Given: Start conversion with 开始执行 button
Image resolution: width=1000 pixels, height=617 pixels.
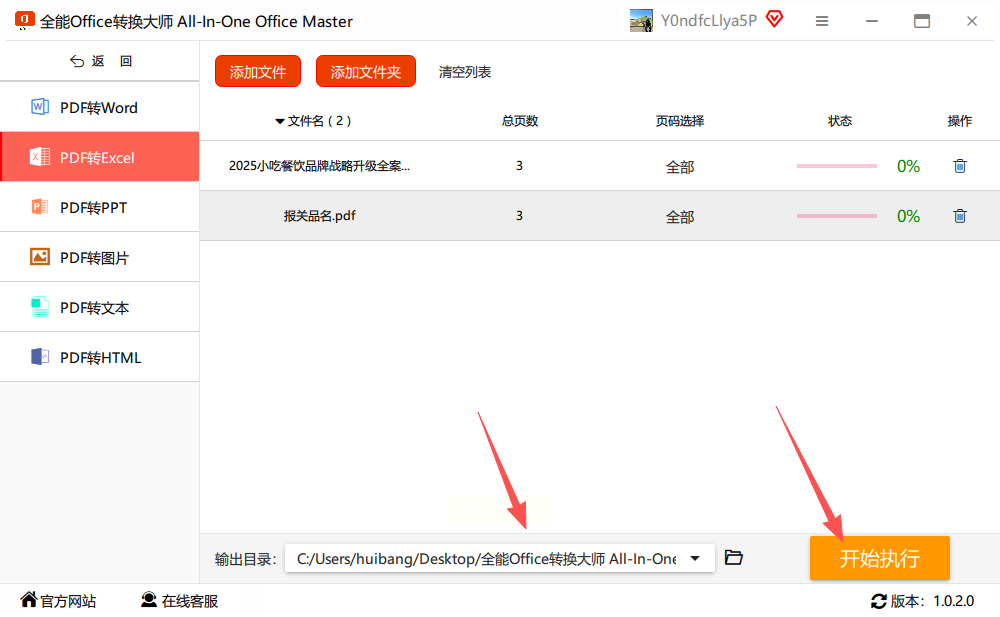Looking at the screenshot, I should (879, 558).
